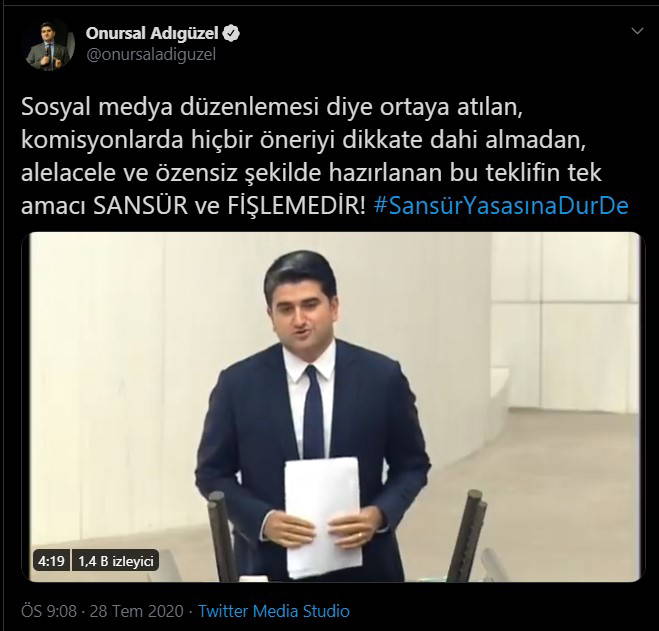Click the word FİŞLEMEDİR! in the tweet

[x=297, y=206]
